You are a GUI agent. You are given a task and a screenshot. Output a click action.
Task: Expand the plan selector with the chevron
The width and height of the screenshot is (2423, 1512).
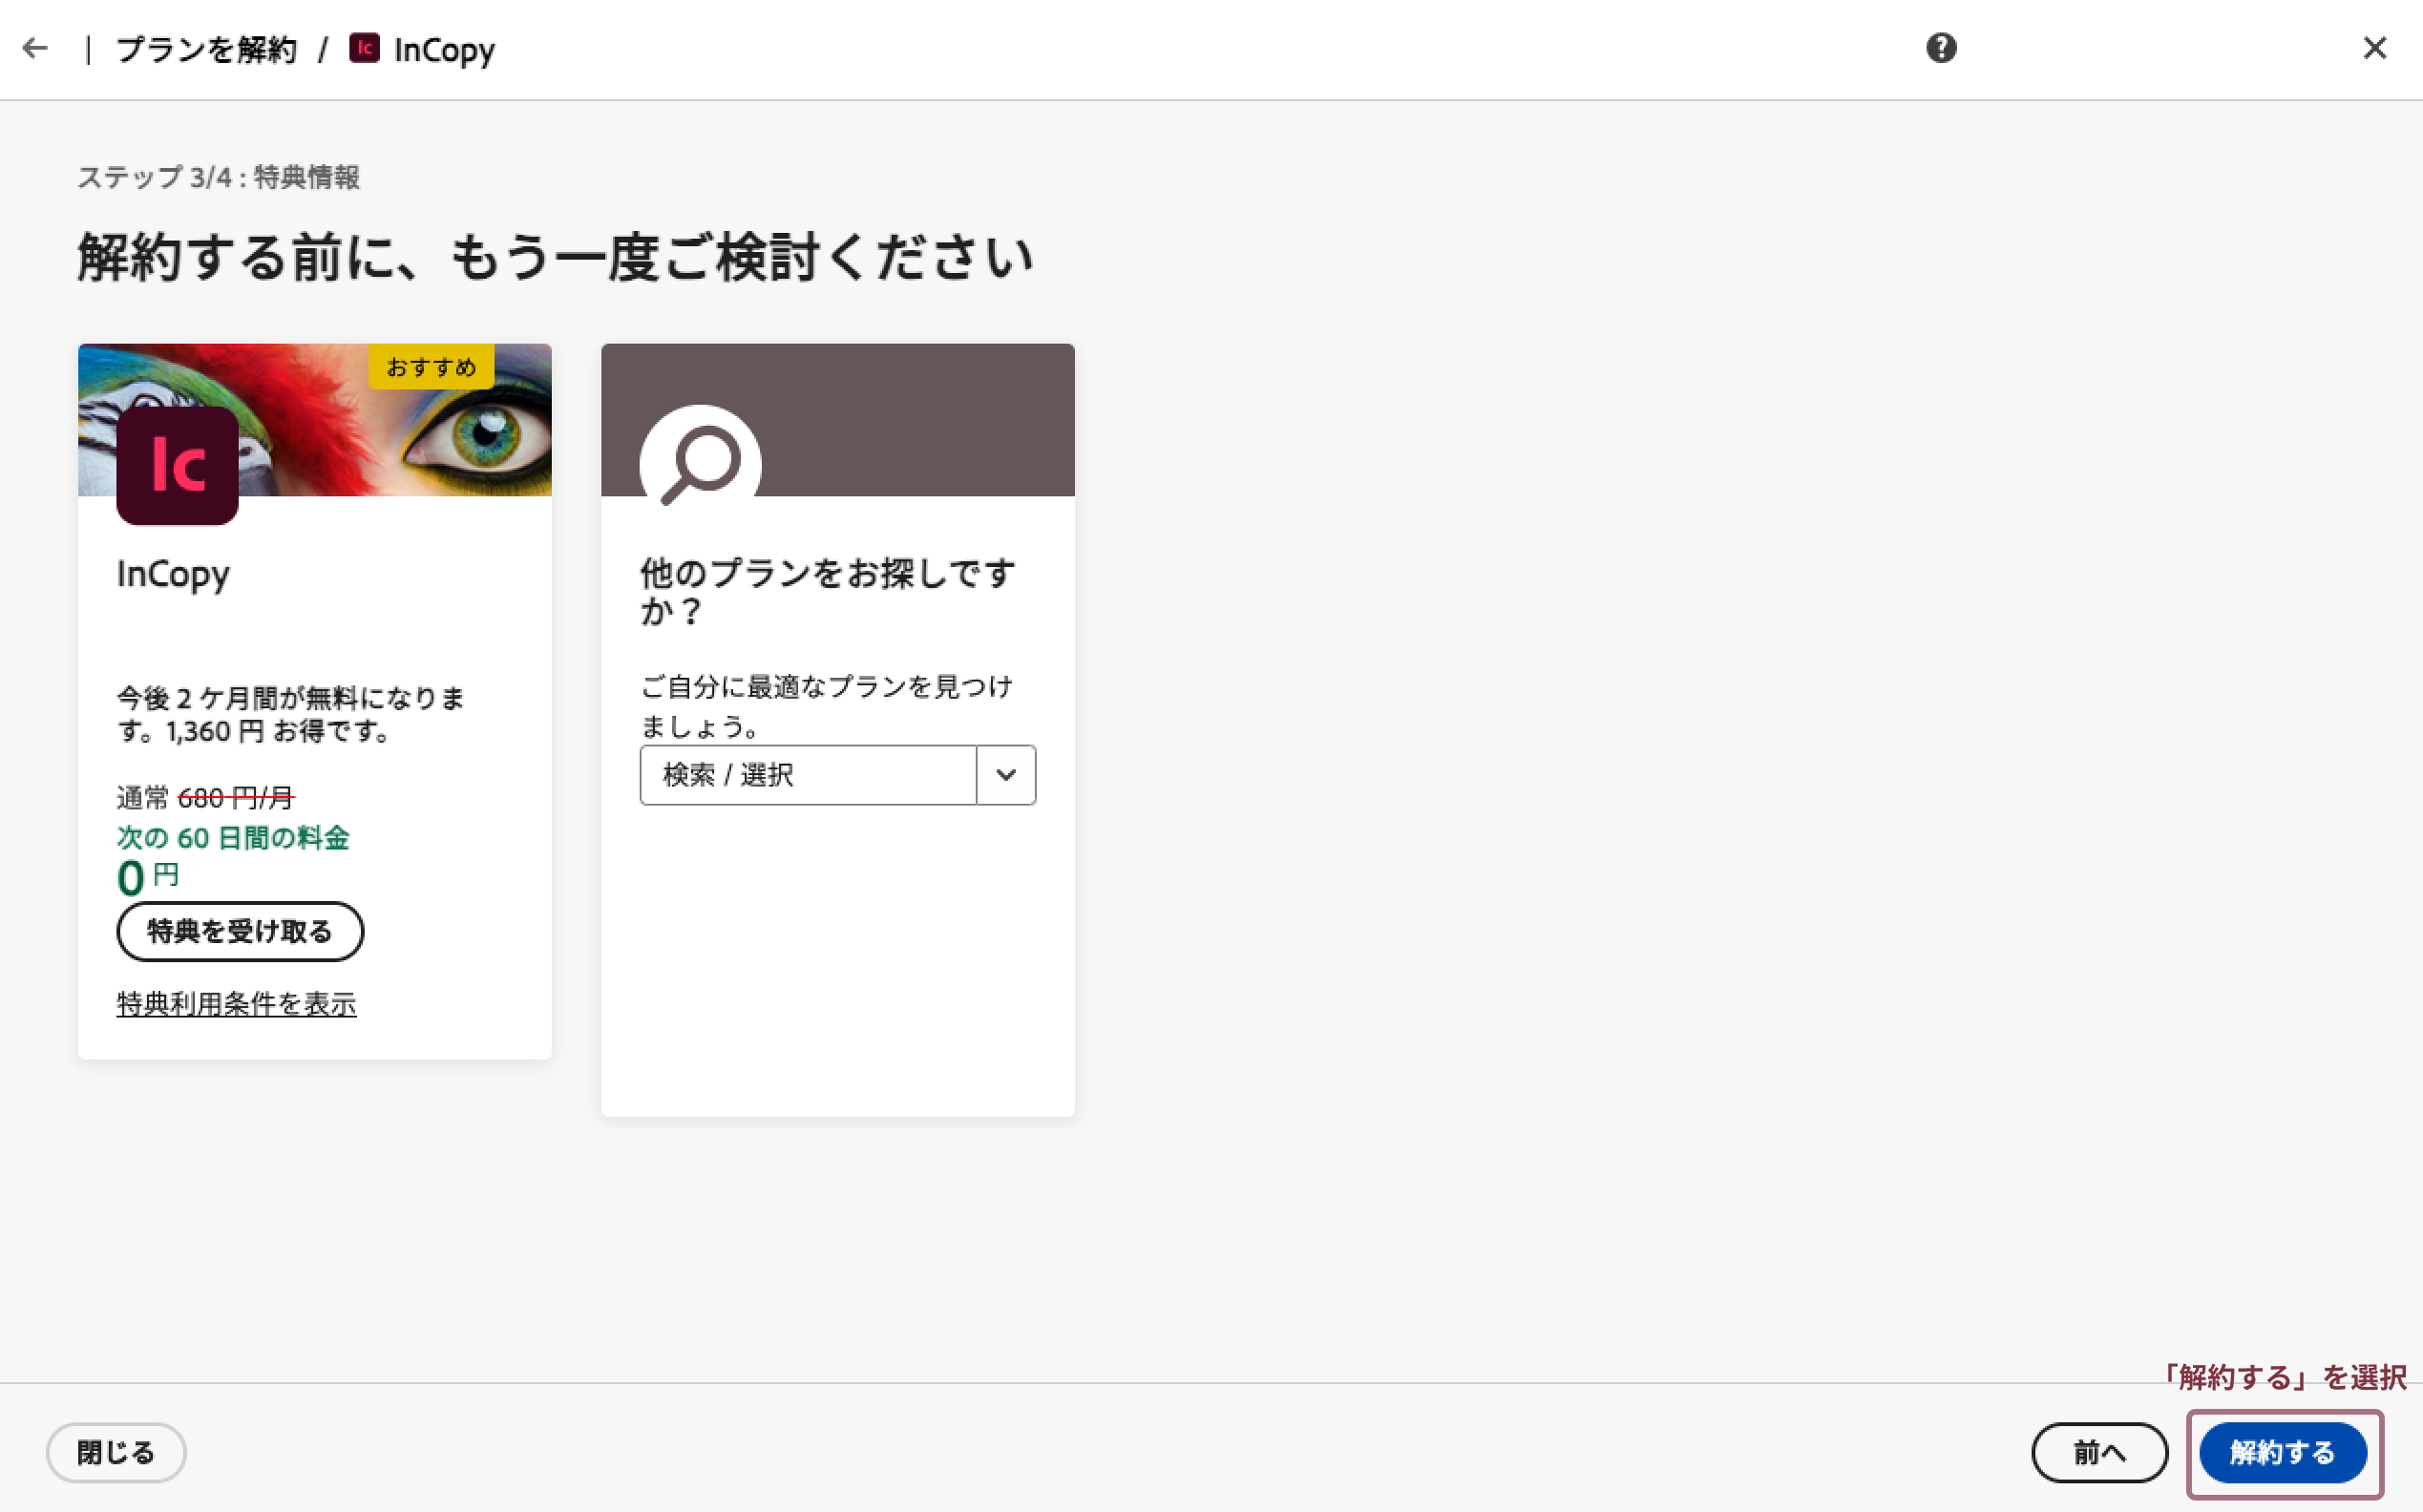pos(1005,775)
